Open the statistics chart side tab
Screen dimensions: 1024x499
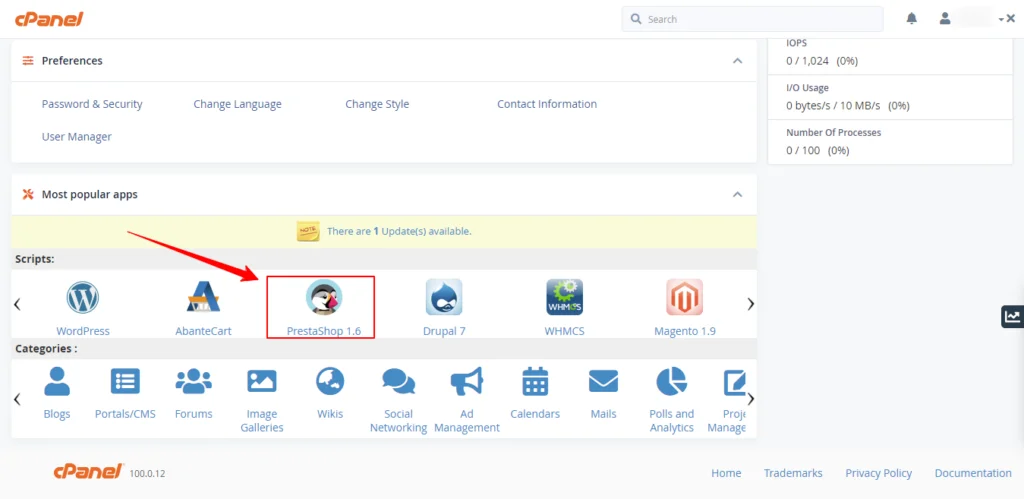click(x=1012, y=317)
